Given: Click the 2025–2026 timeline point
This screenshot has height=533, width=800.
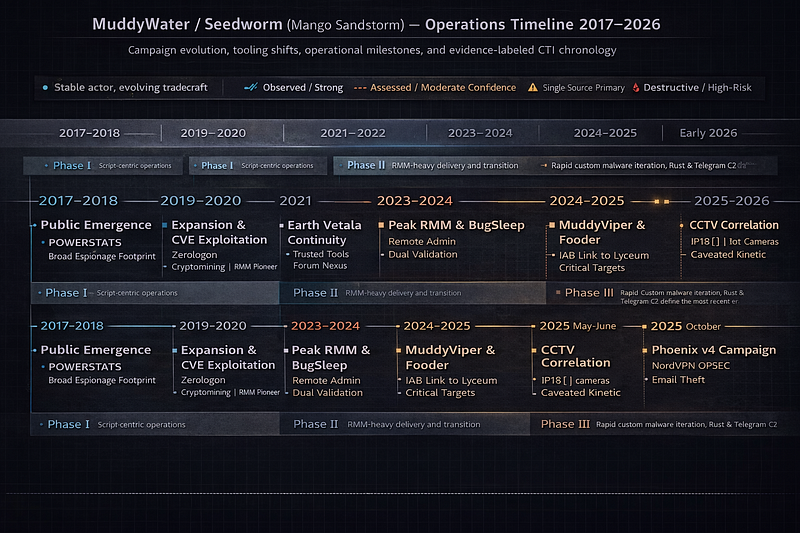Looking at the screenshot, I should point(732,201).
